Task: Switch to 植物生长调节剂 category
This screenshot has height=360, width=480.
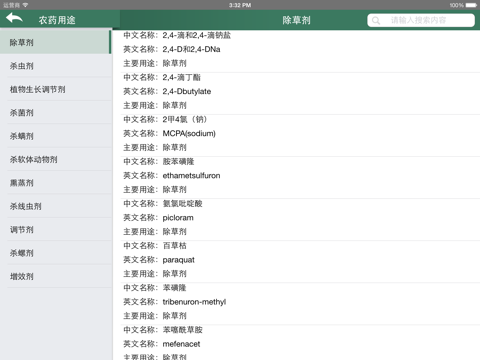Action: (56, 89)
